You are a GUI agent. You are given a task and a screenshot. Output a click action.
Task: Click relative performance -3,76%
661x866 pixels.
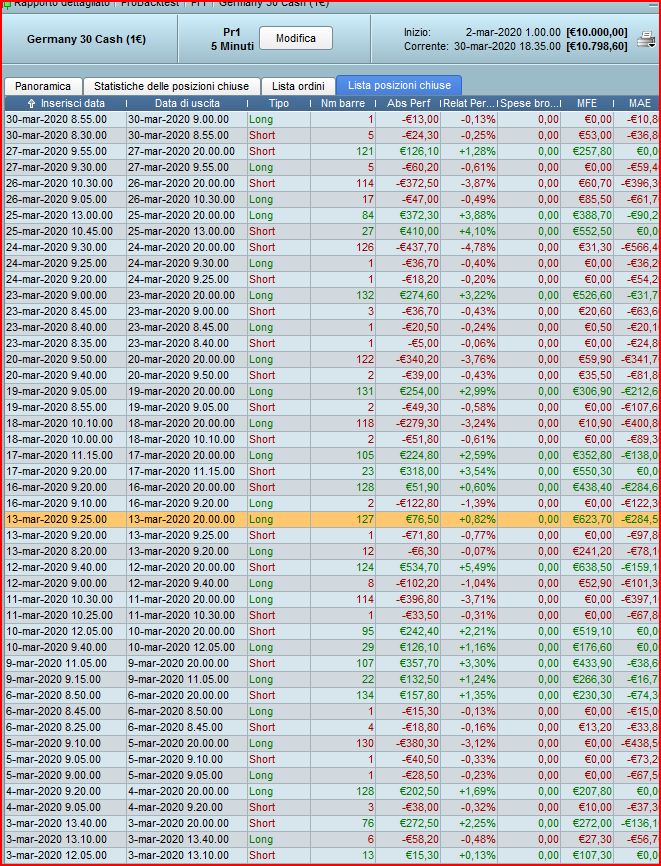click(478, 360)
